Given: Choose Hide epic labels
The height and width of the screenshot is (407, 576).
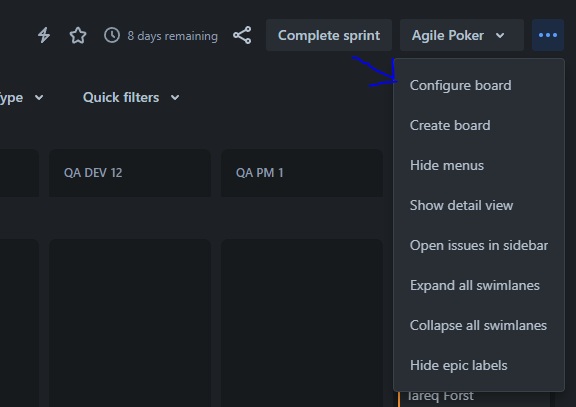Looking at the screenshot, I should click(479, 365).
